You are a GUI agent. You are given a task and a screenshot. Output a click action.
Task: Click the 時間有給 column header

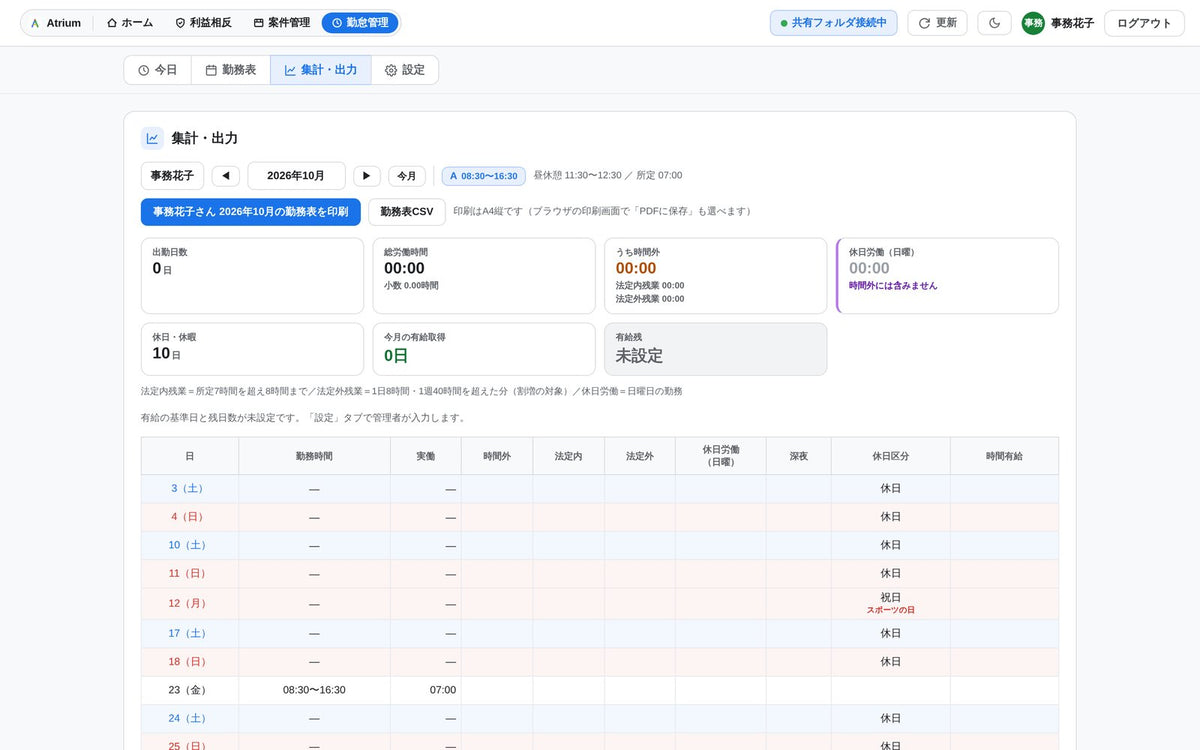(x=1004, y=456)
